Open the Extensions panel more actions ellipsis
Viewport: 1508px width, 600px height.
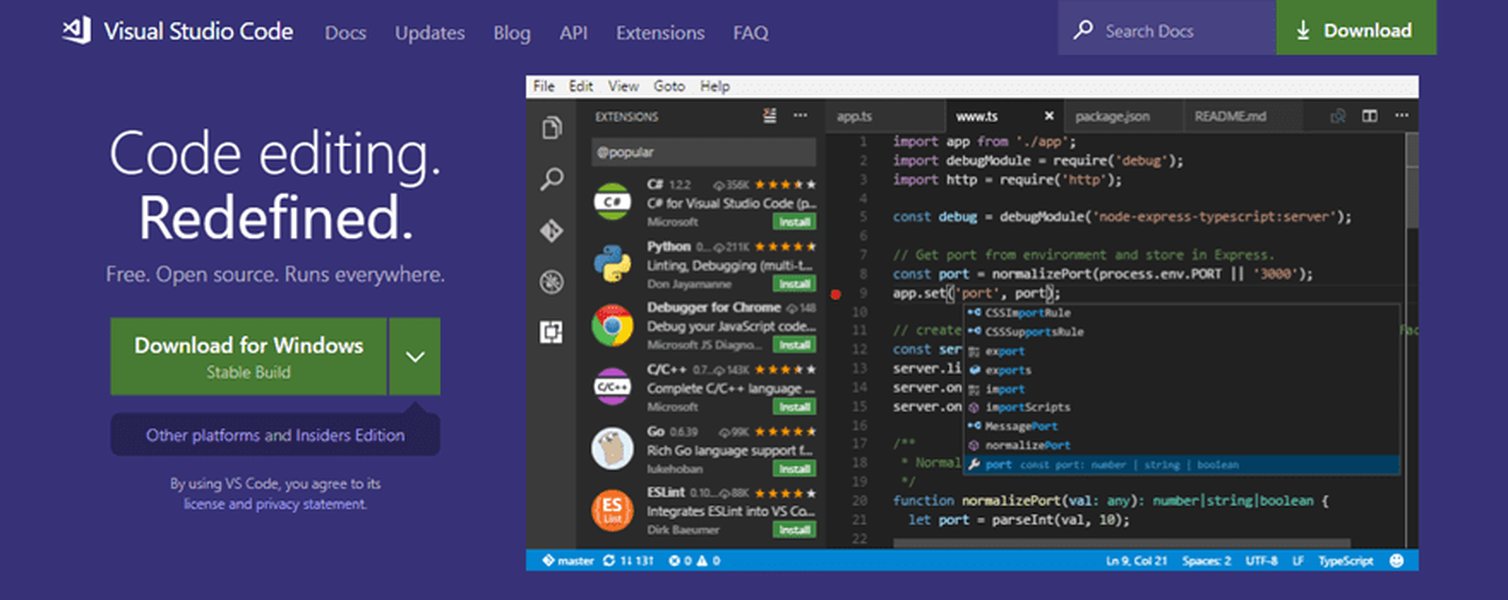800,116
